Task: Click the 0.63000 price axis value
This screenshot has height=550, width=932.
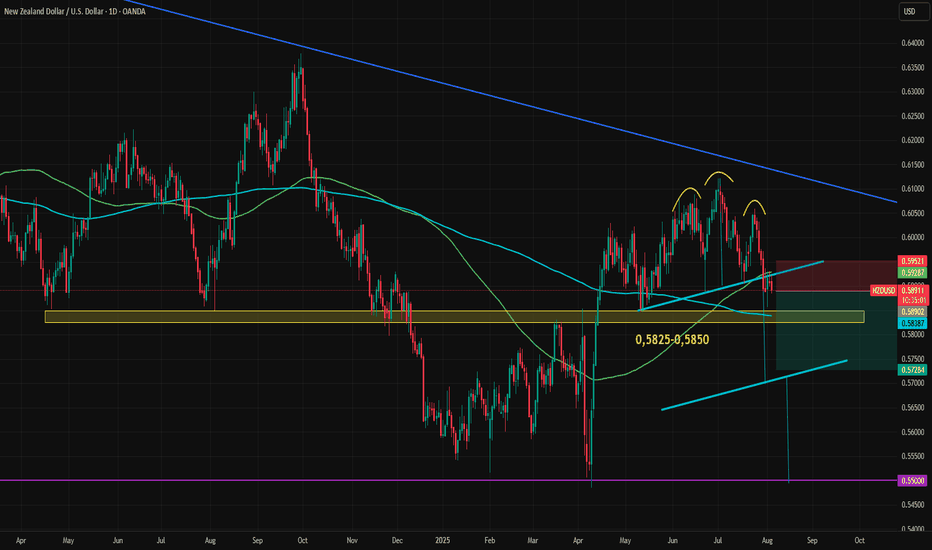Action: tap(912, 92)
